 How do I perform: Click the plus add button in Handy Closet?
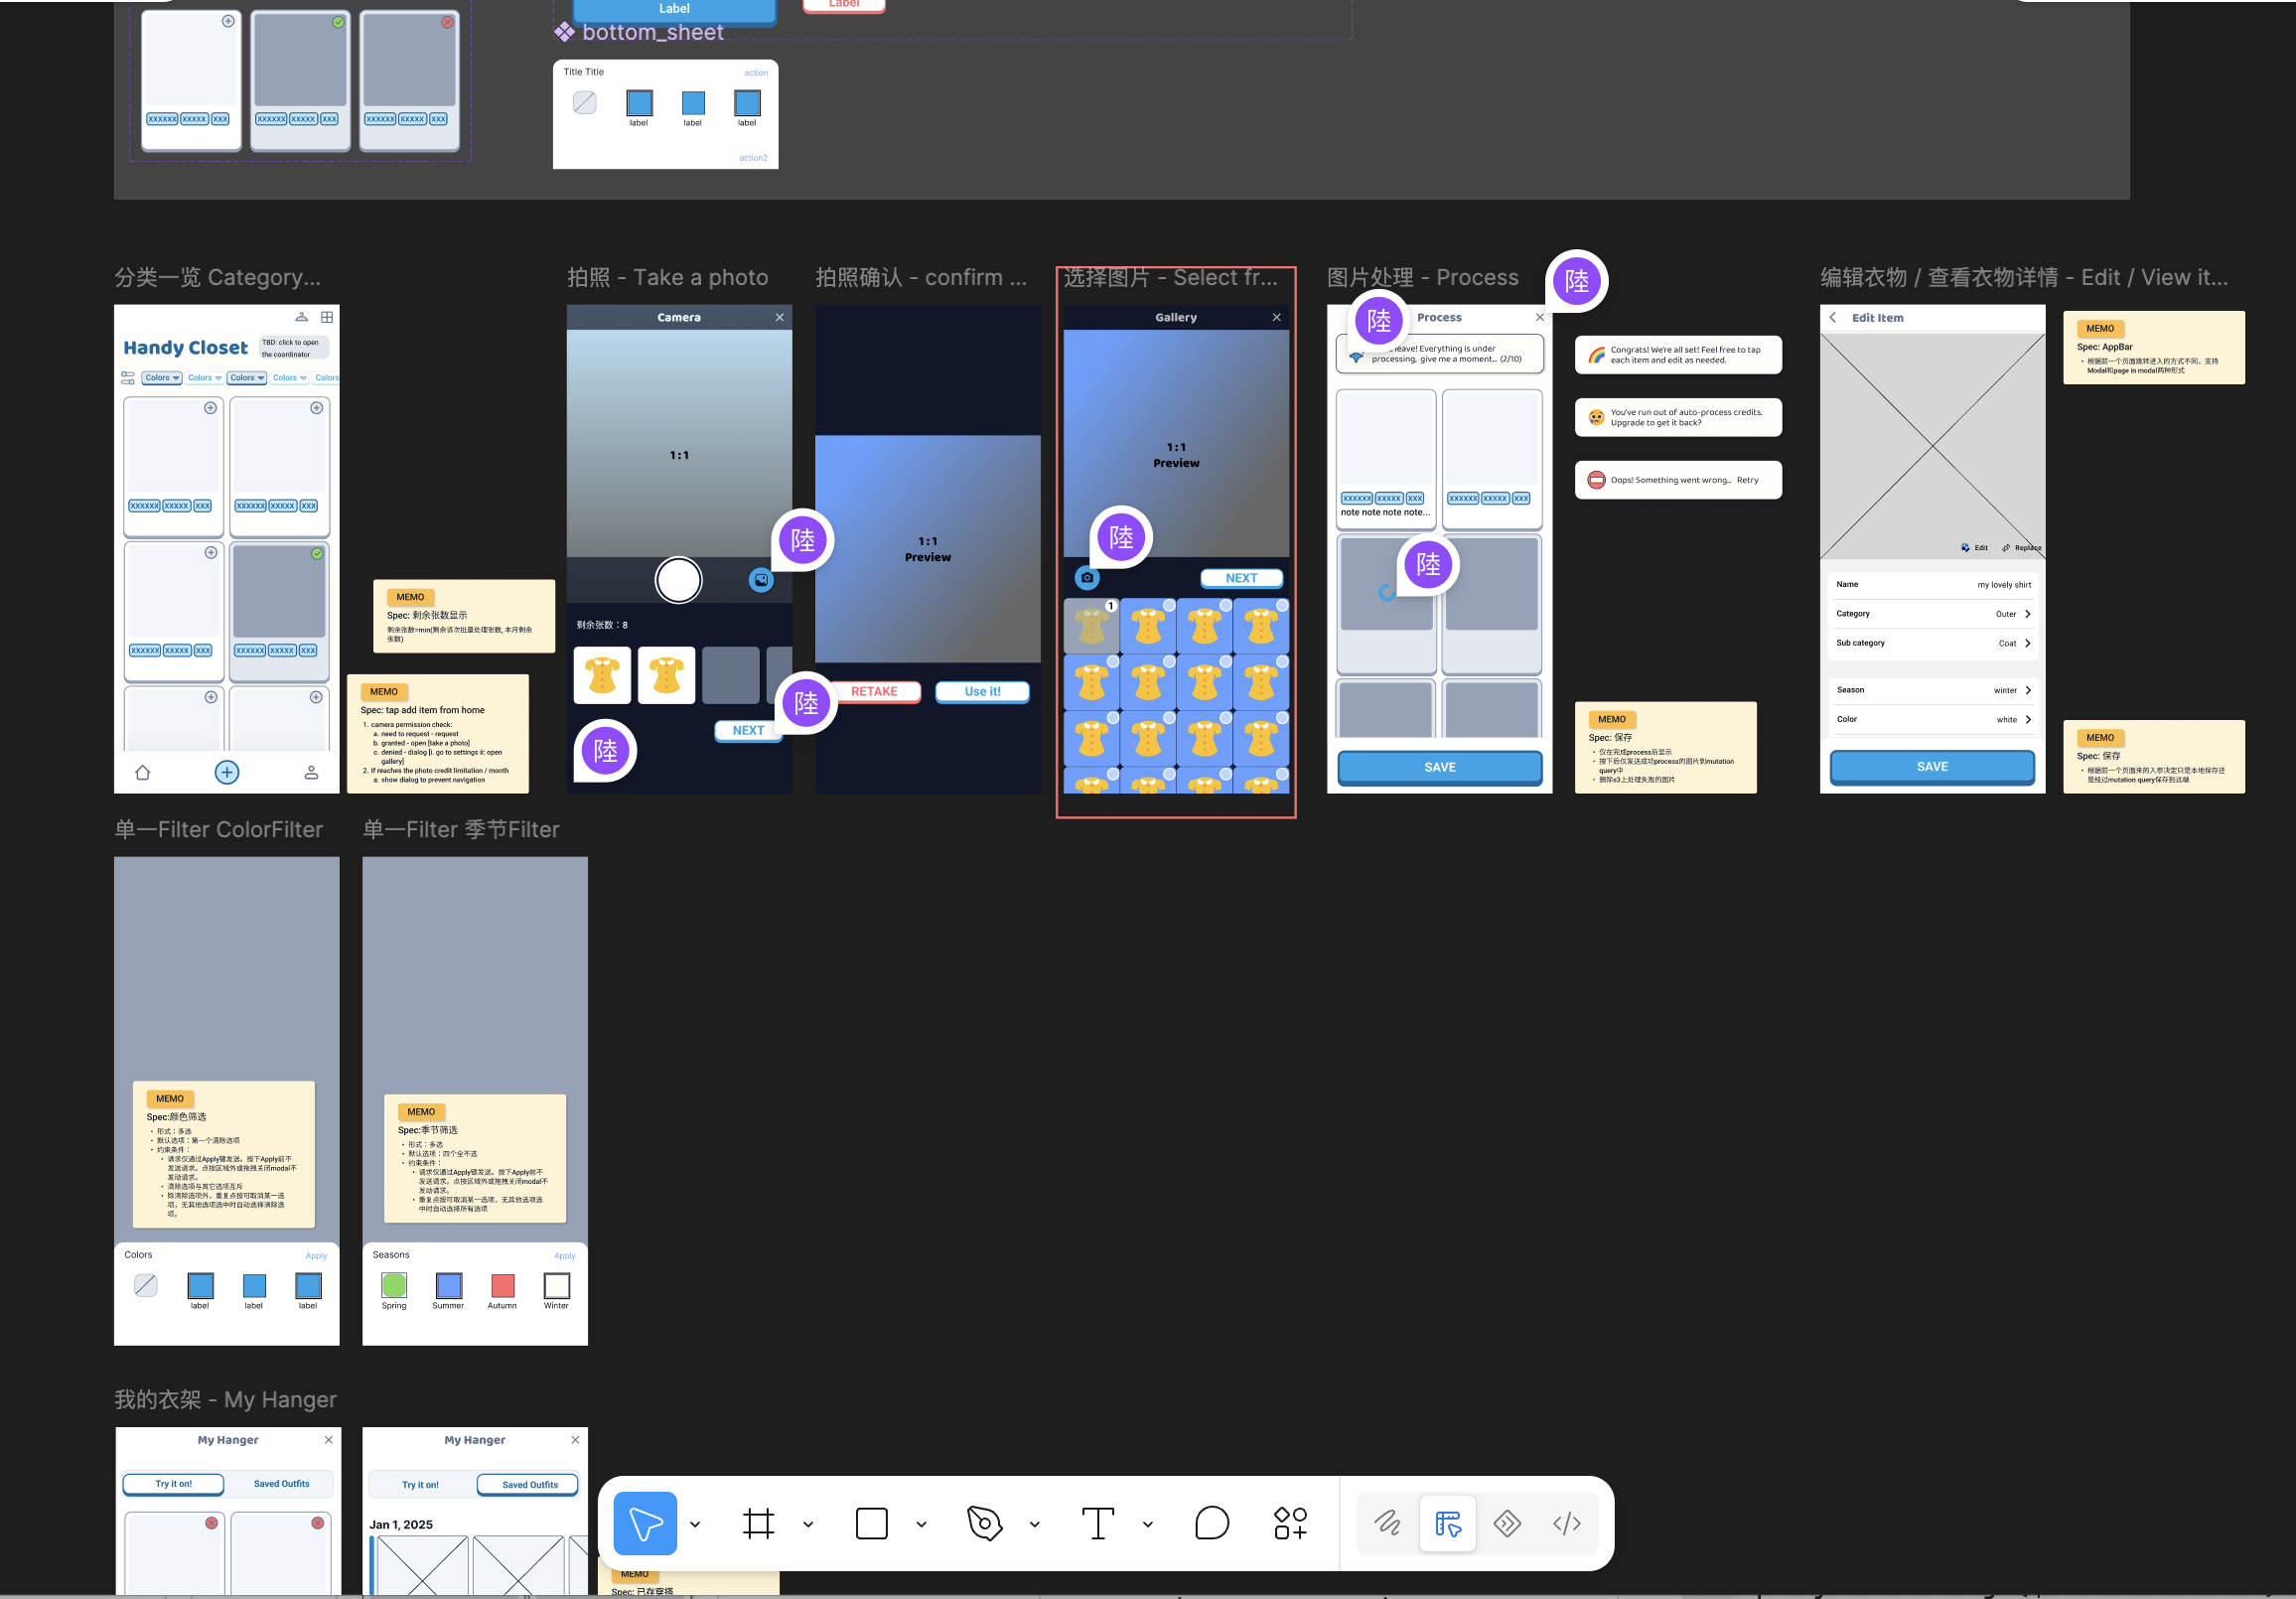pyautogui.click(x=227, y=772)
